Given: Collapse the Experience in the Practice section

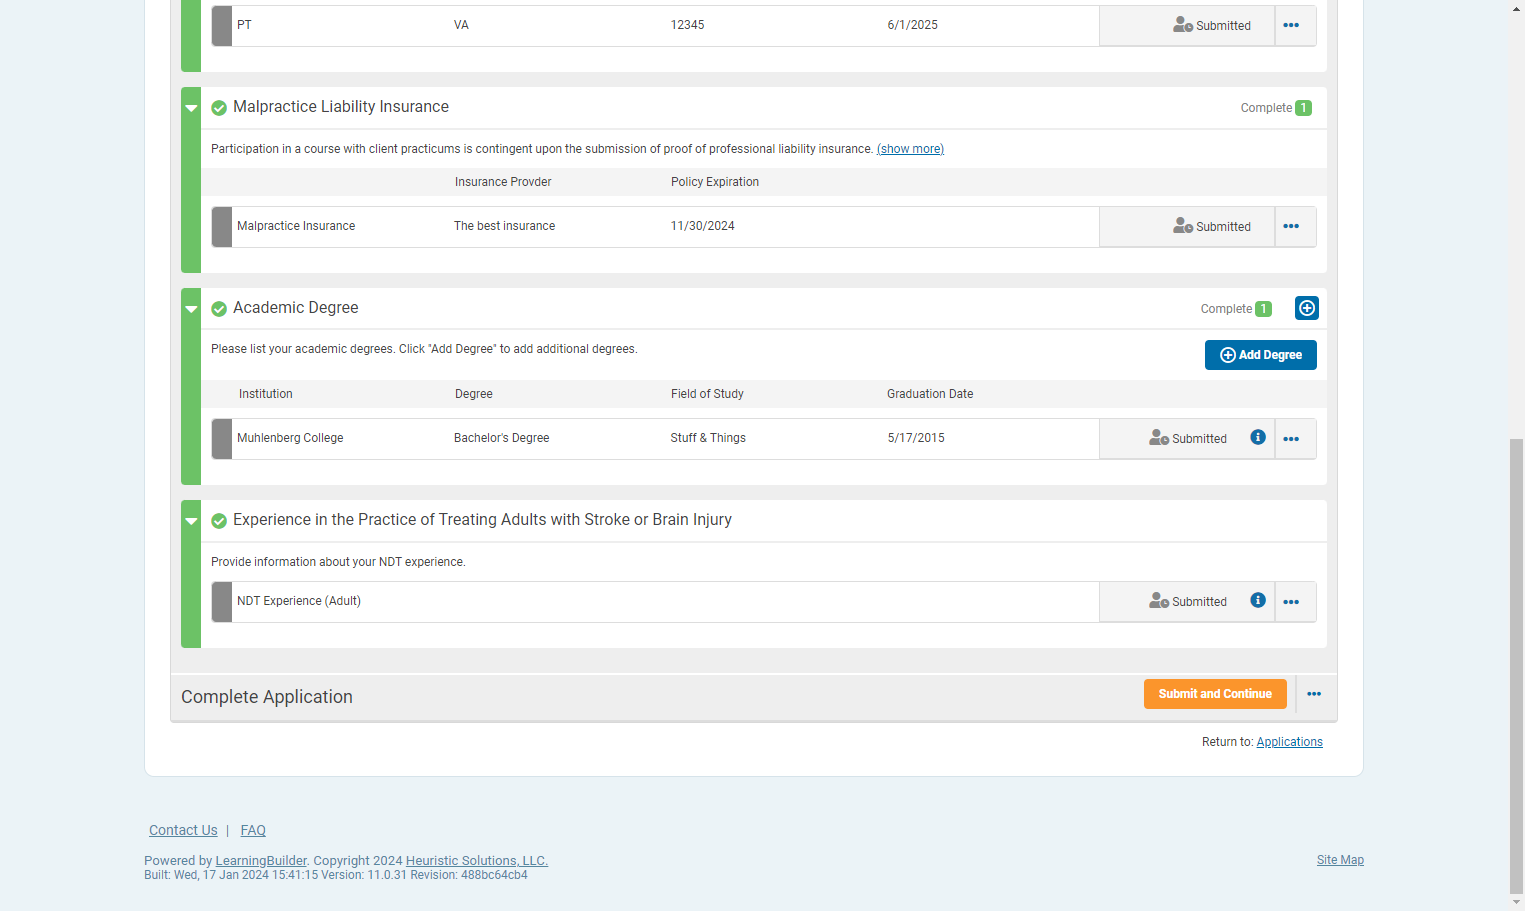Looking at the screenshot, I should pyautogui.click(x=191, y=521).
